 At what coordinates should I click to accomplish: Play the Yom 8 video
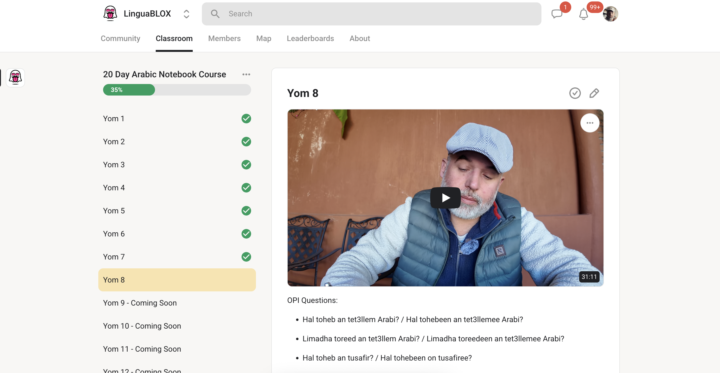pos(445,198)
